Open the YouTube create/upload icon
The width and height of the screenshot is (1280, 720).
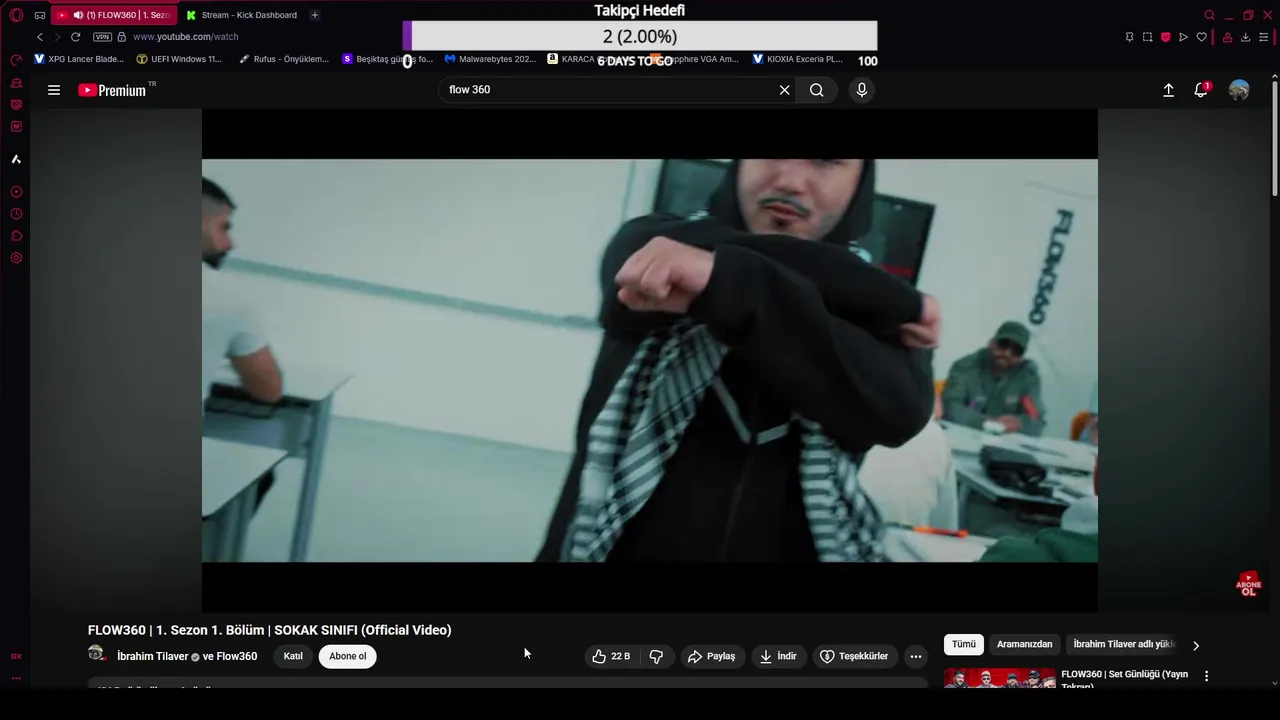1168,90
